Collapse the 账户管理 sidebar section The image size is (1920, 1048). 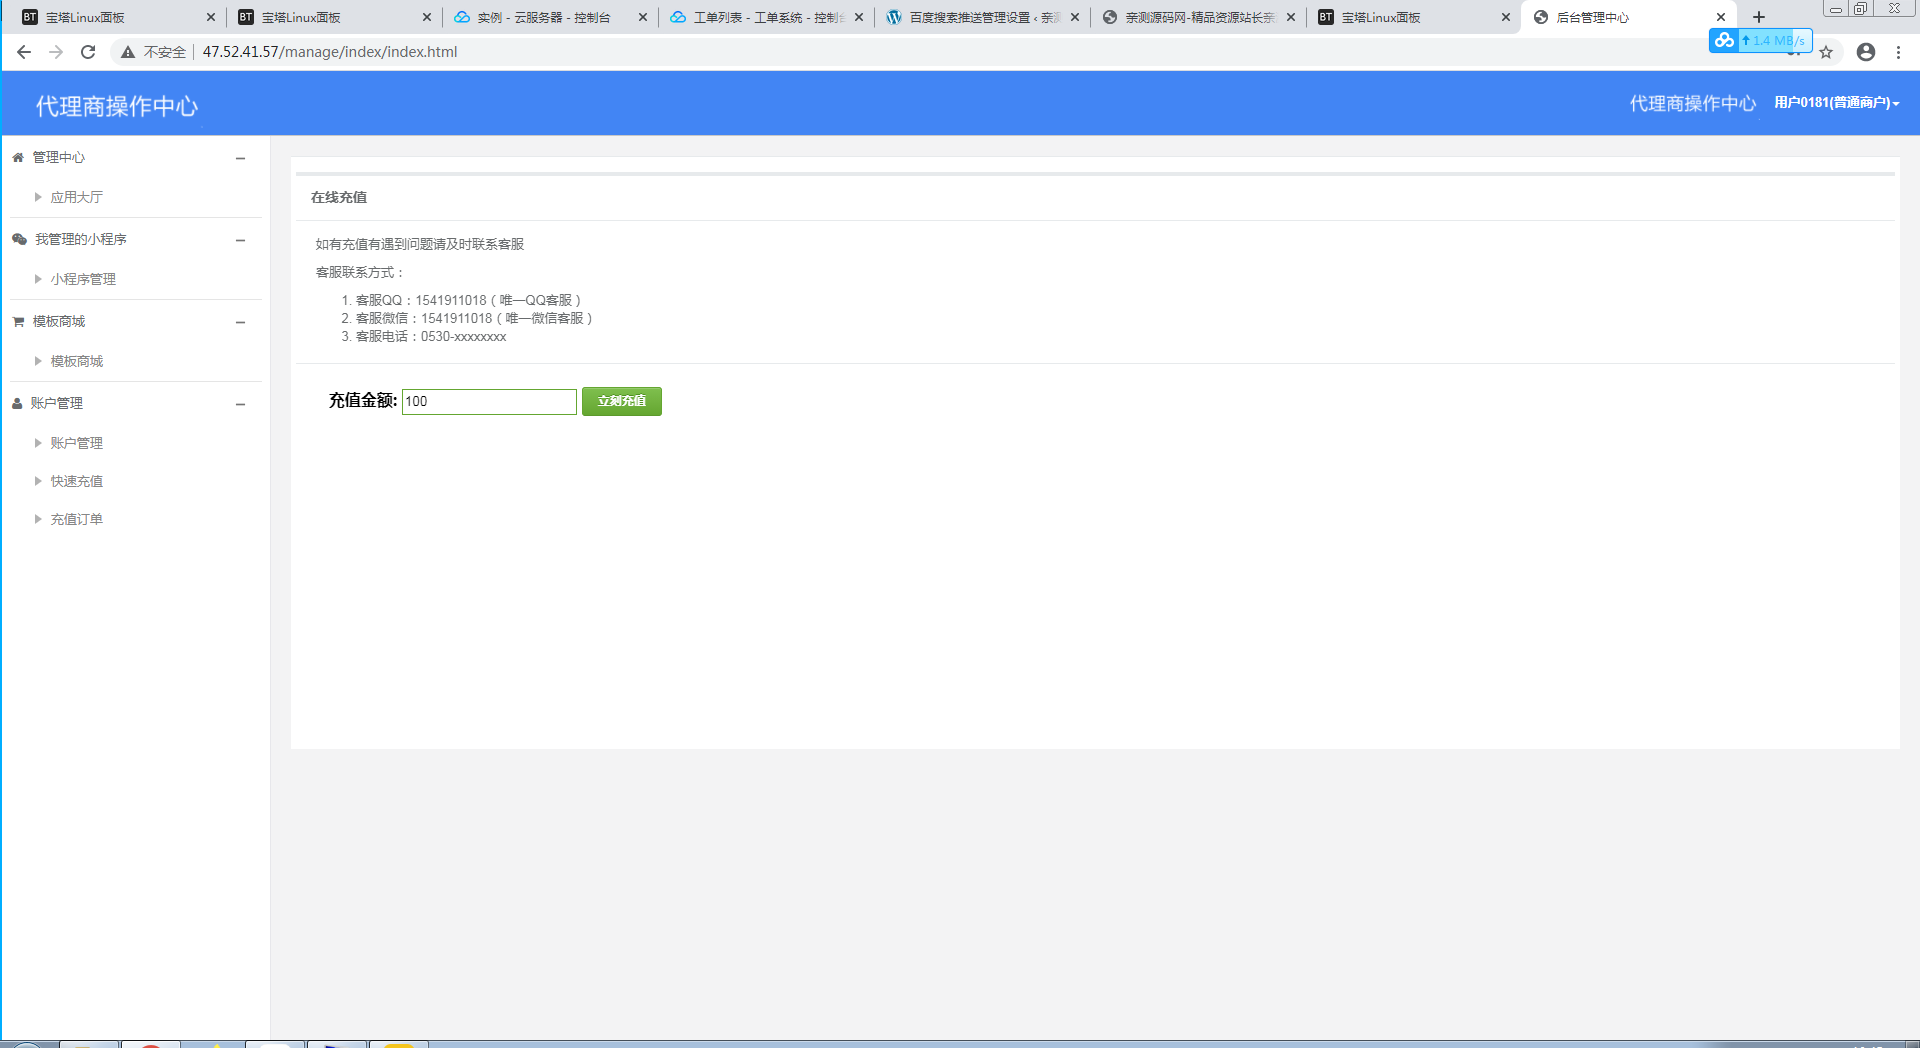[x=240, y=404]
